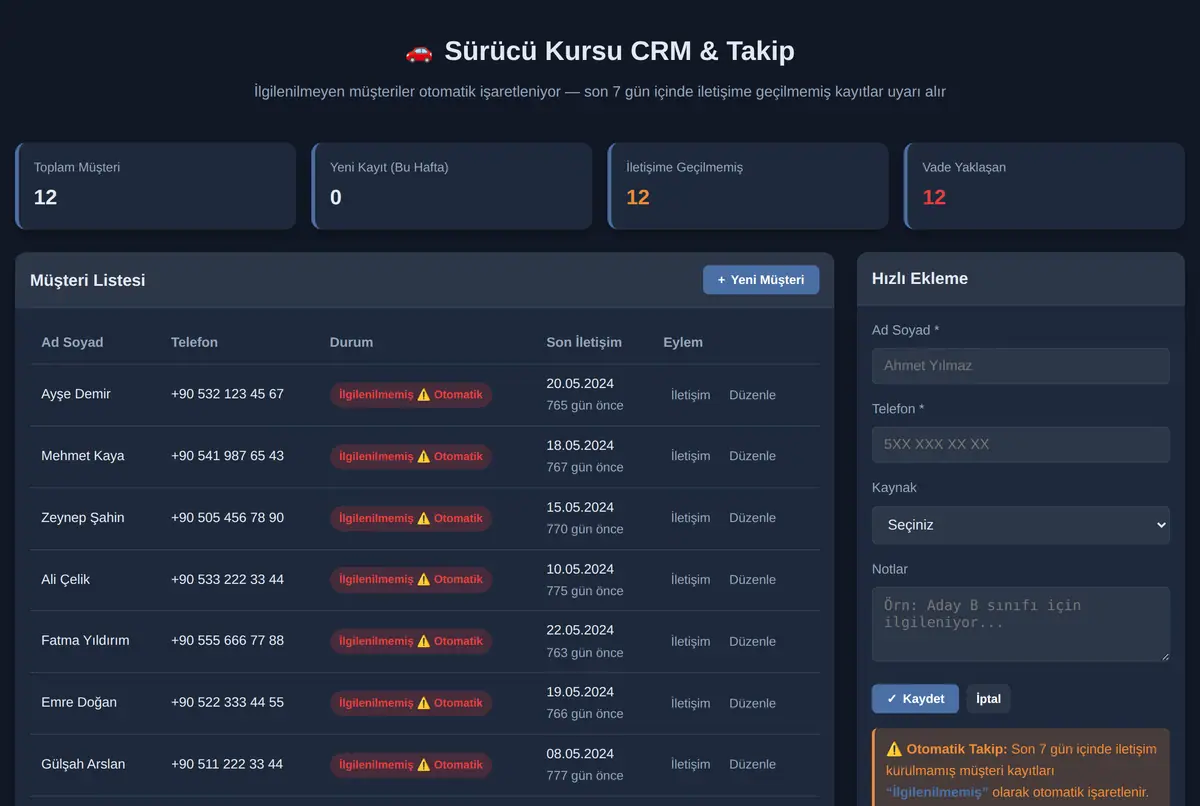This screenshot has width=1200, height=806.
Task: Click the Otomatik Takip warning icon
Action: click(894, 749)
